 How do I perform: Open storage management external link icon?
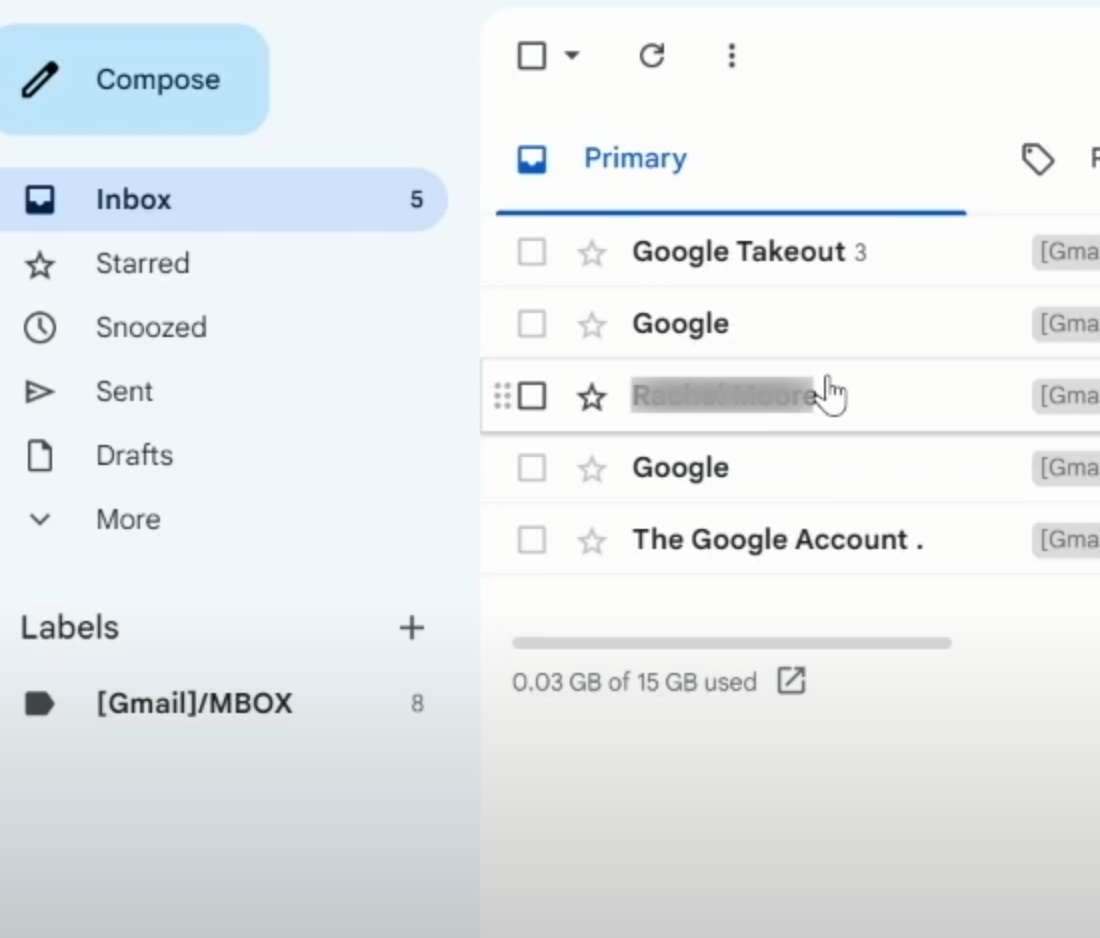(x=791, y=681)
